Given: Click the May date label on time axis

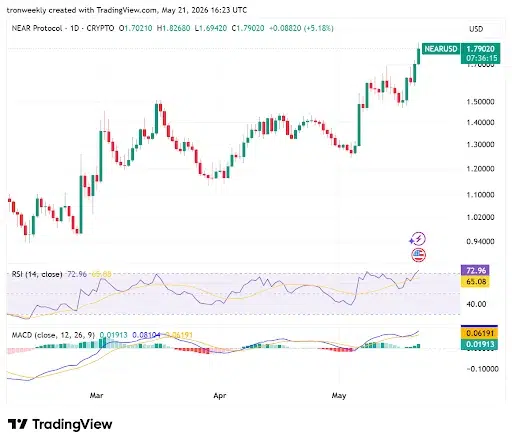Looking at the screenshot, I should pos(339,396).
